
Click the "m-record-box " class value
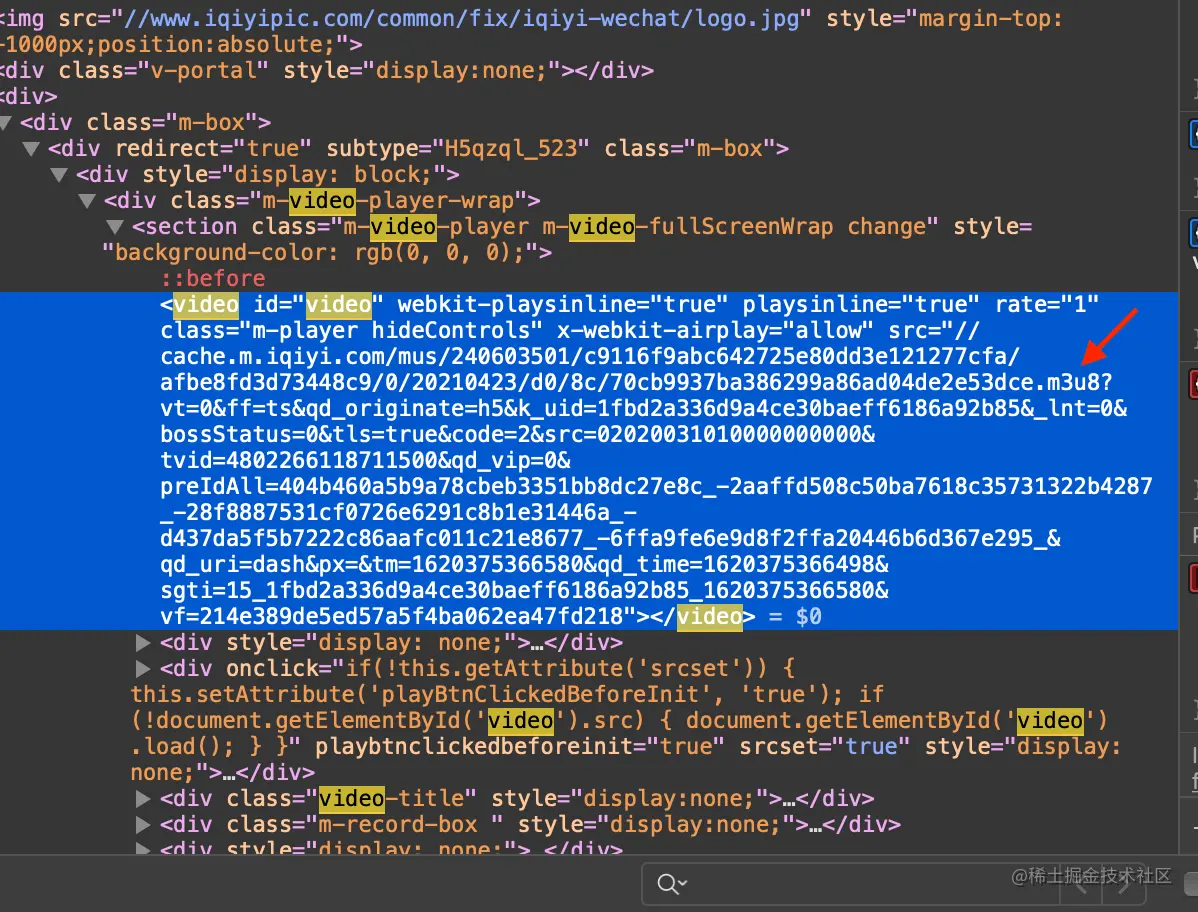tap(404, 825)
